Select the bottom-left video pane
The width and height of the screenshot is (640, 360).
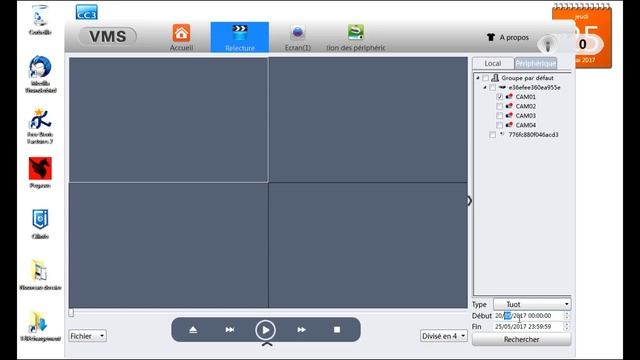point(169,245)
